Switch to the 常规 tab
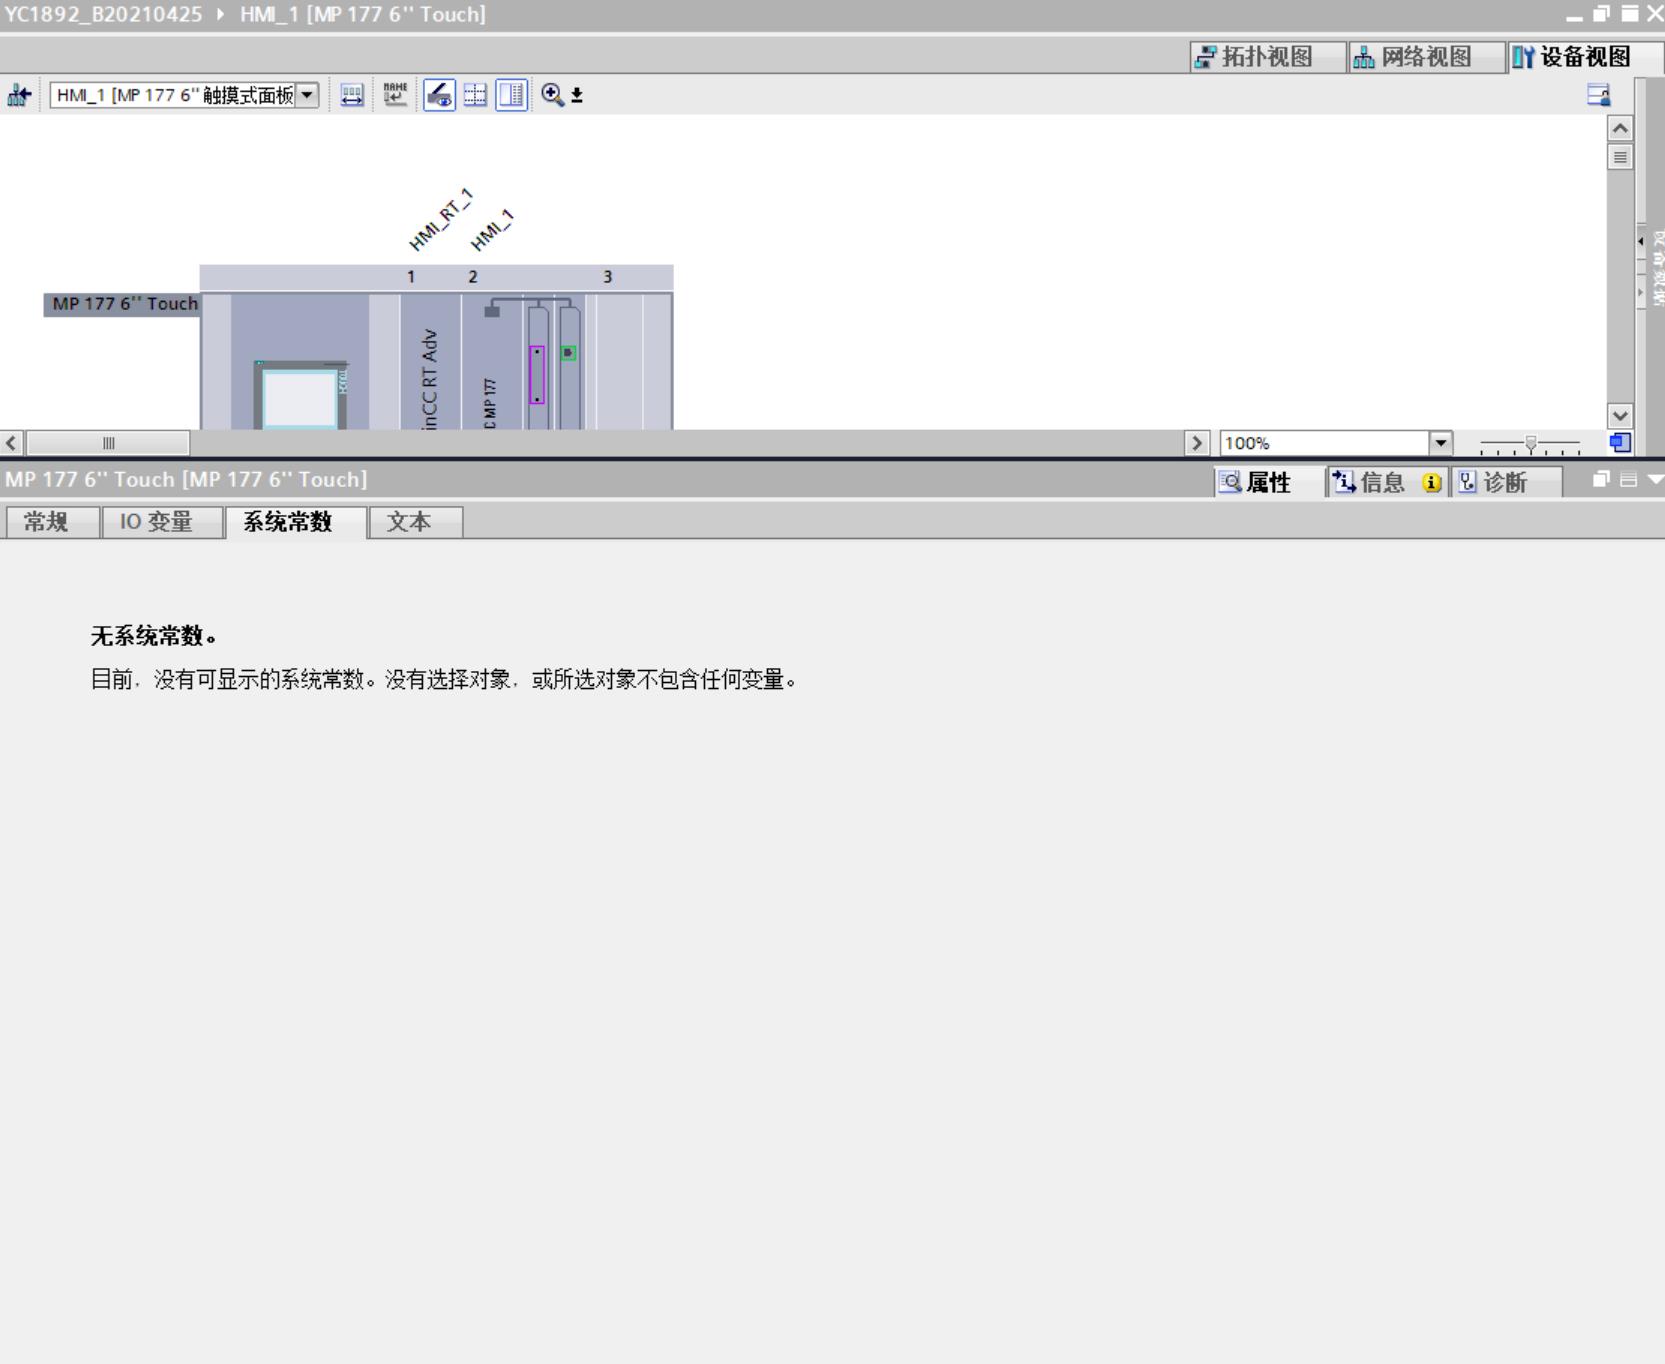The image size is (1665, 1364). tap(47, 522)
